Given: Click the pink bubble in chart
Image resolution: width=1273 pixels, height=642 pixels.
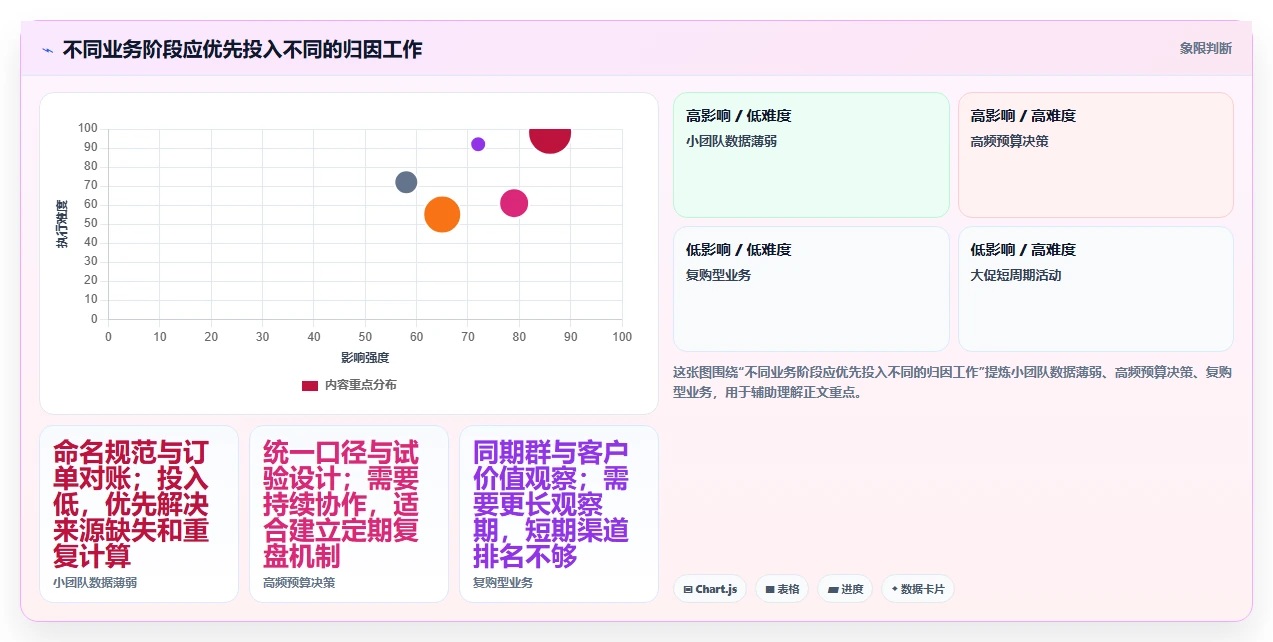Looking at the screenshot, I should point(514,203).
